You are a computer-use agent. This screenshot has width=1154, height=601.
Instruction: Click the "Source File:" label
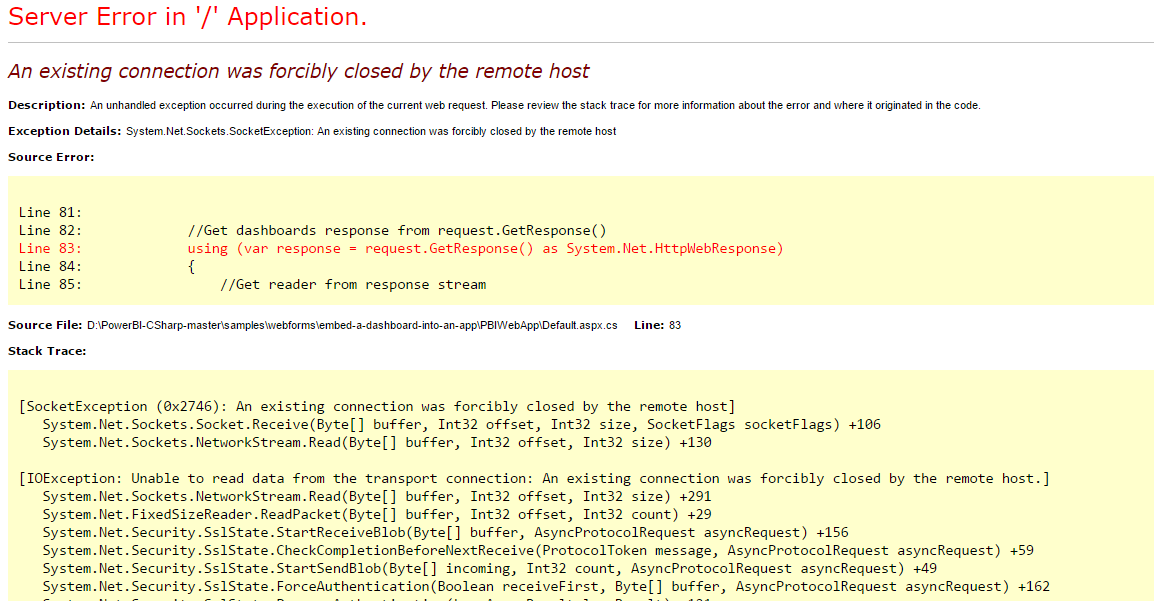45,325
